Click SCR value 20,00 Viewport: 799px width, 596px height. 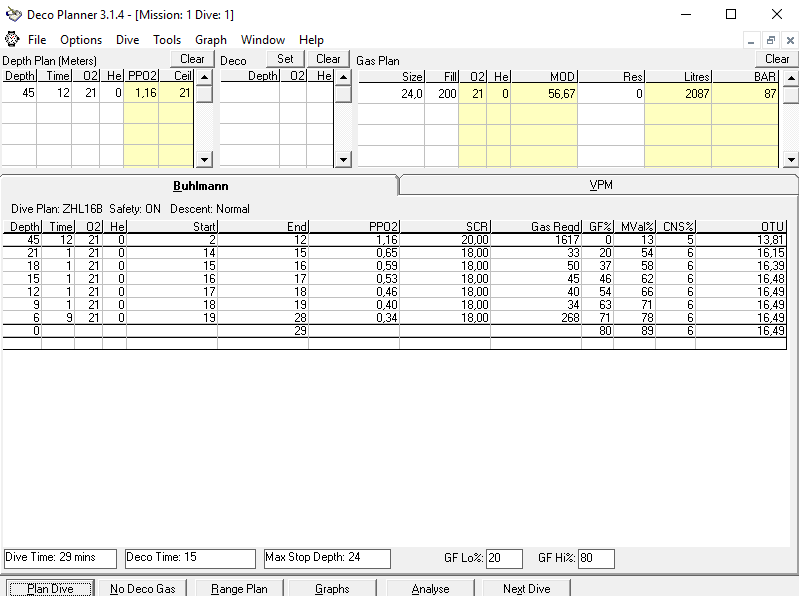click(445, 239)
